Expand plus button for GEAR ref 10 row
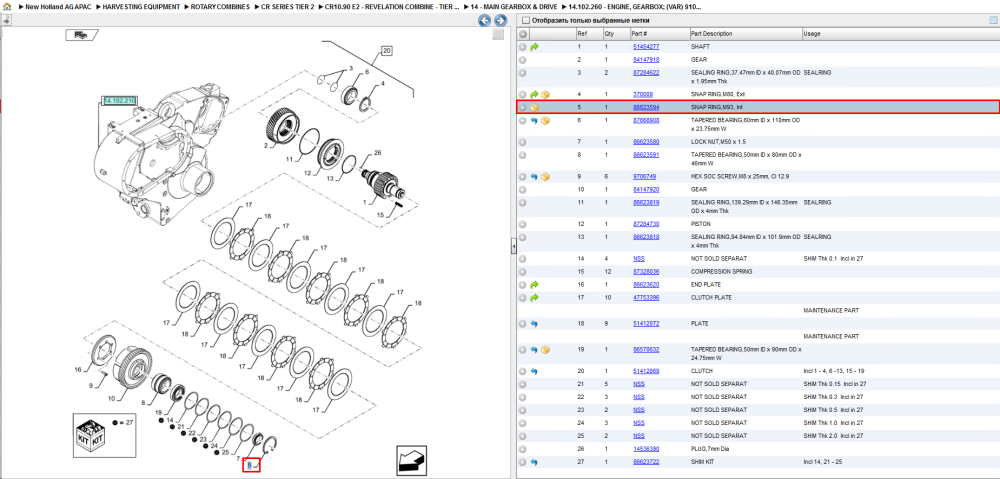The image size is (1000, 479). [x=522, y=189]
